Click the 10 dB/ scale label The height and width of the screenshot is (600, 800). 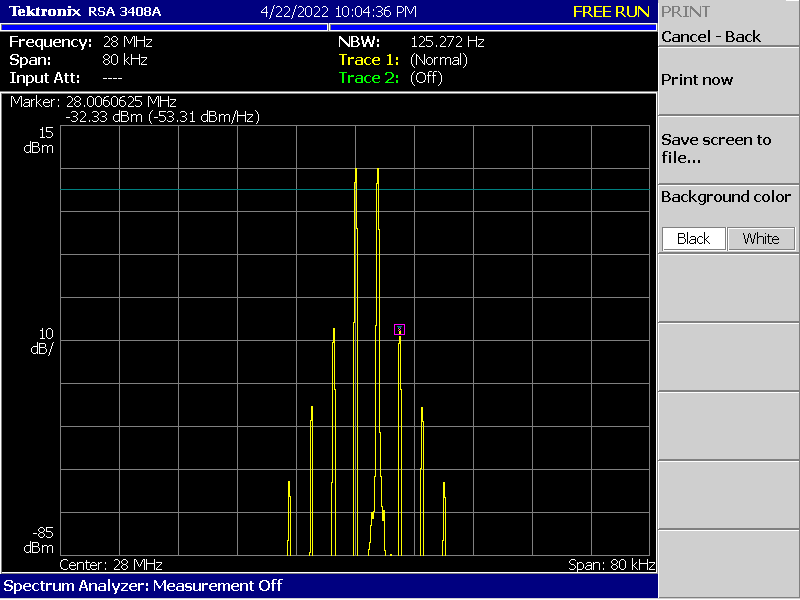pyautogui.click(x=42, y=341)
